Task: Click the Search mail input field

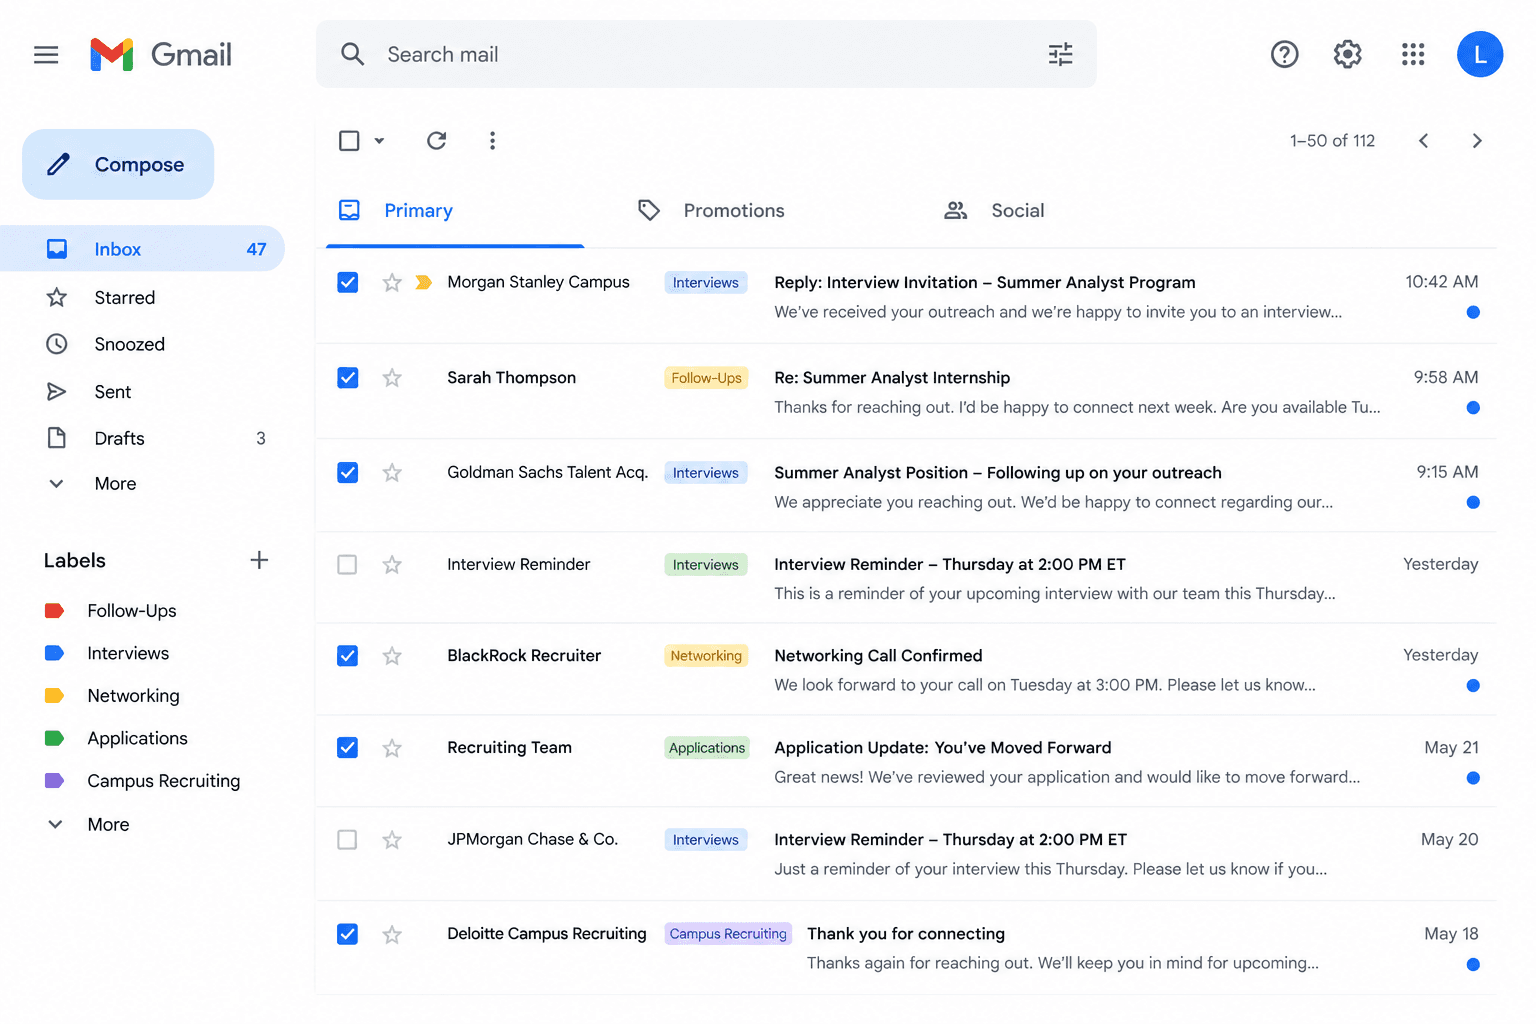Action: tap(706, 54)
